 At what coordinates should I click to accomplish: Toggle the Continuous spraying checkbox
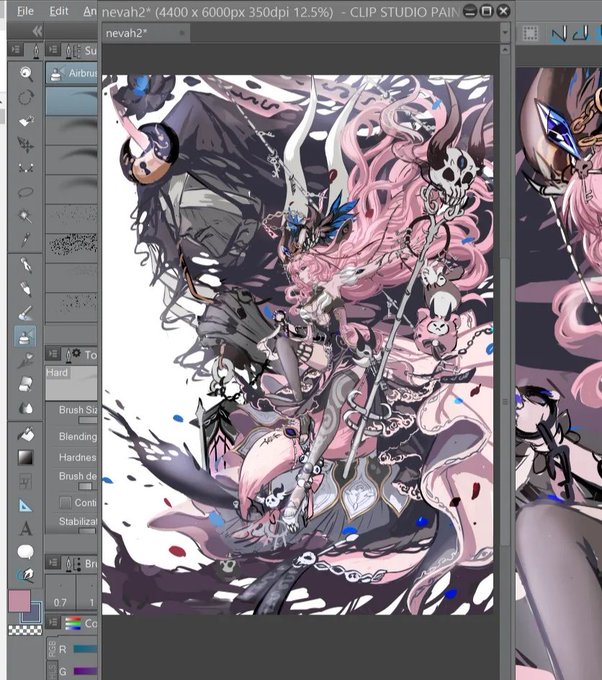click(65, 503)
